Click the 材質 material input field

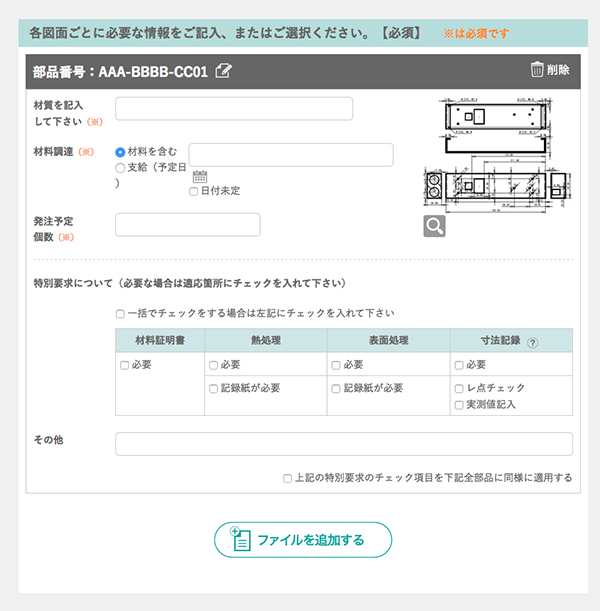click(234, 109)
